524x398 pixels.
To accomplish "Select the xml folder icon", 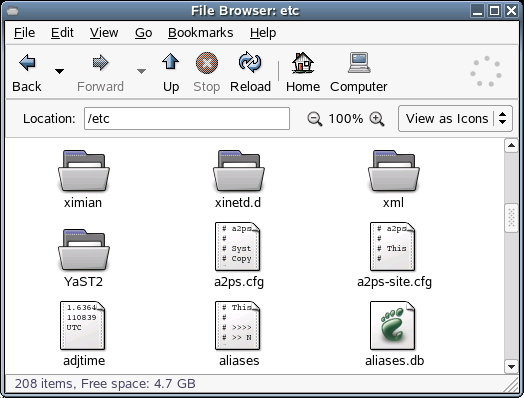I will click(393, 171).
